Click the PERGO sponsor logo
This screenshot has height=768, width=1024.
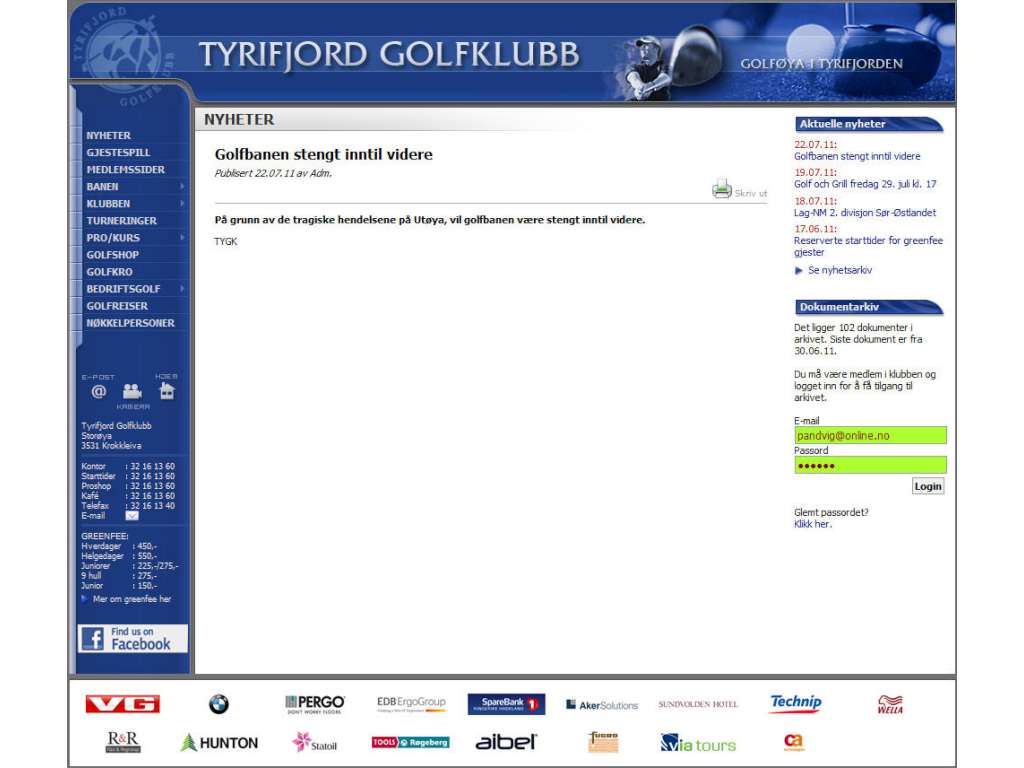(315, 704)
